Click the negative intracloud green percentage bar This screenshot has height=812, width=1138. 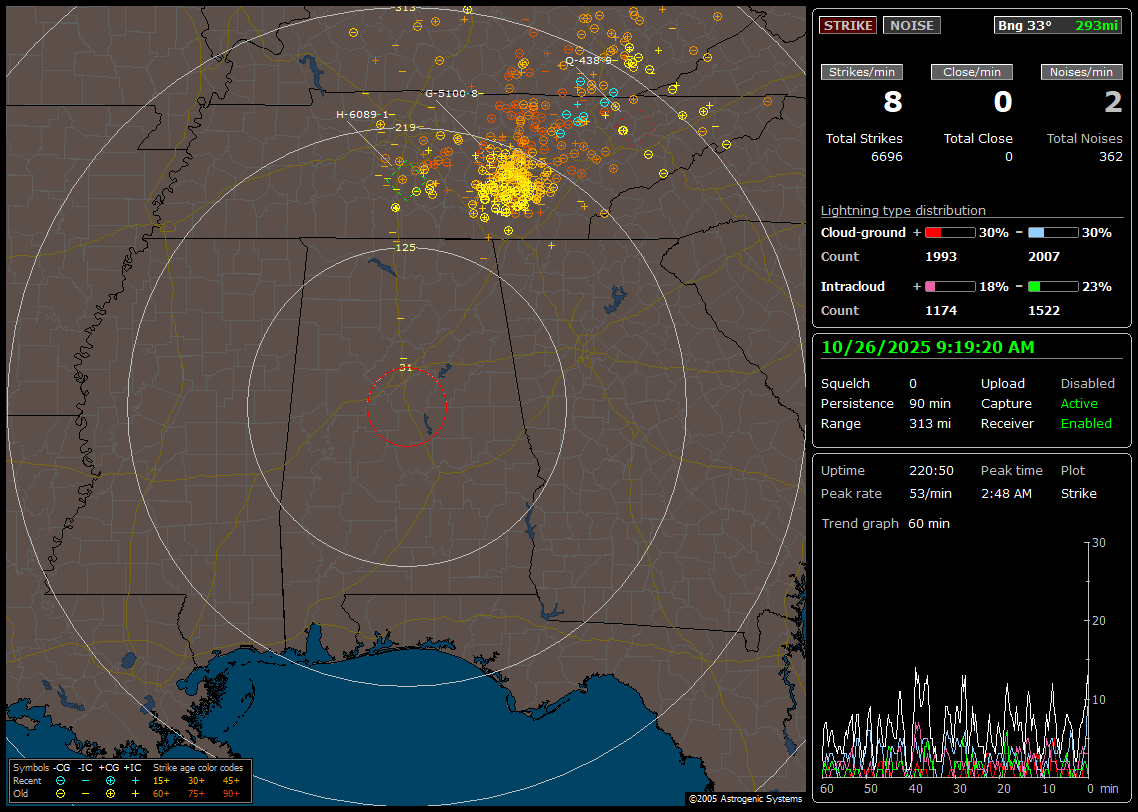pos(1053,287)
